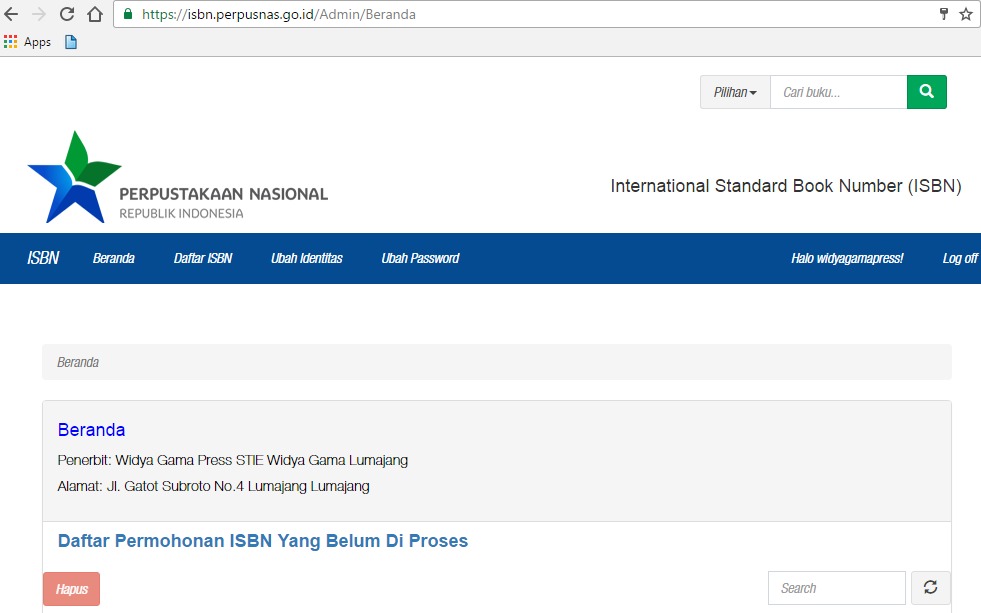This screenshot has height=613, width=981.
Task: Click the green secure padlock icon
Action: [x=128, y=14]
